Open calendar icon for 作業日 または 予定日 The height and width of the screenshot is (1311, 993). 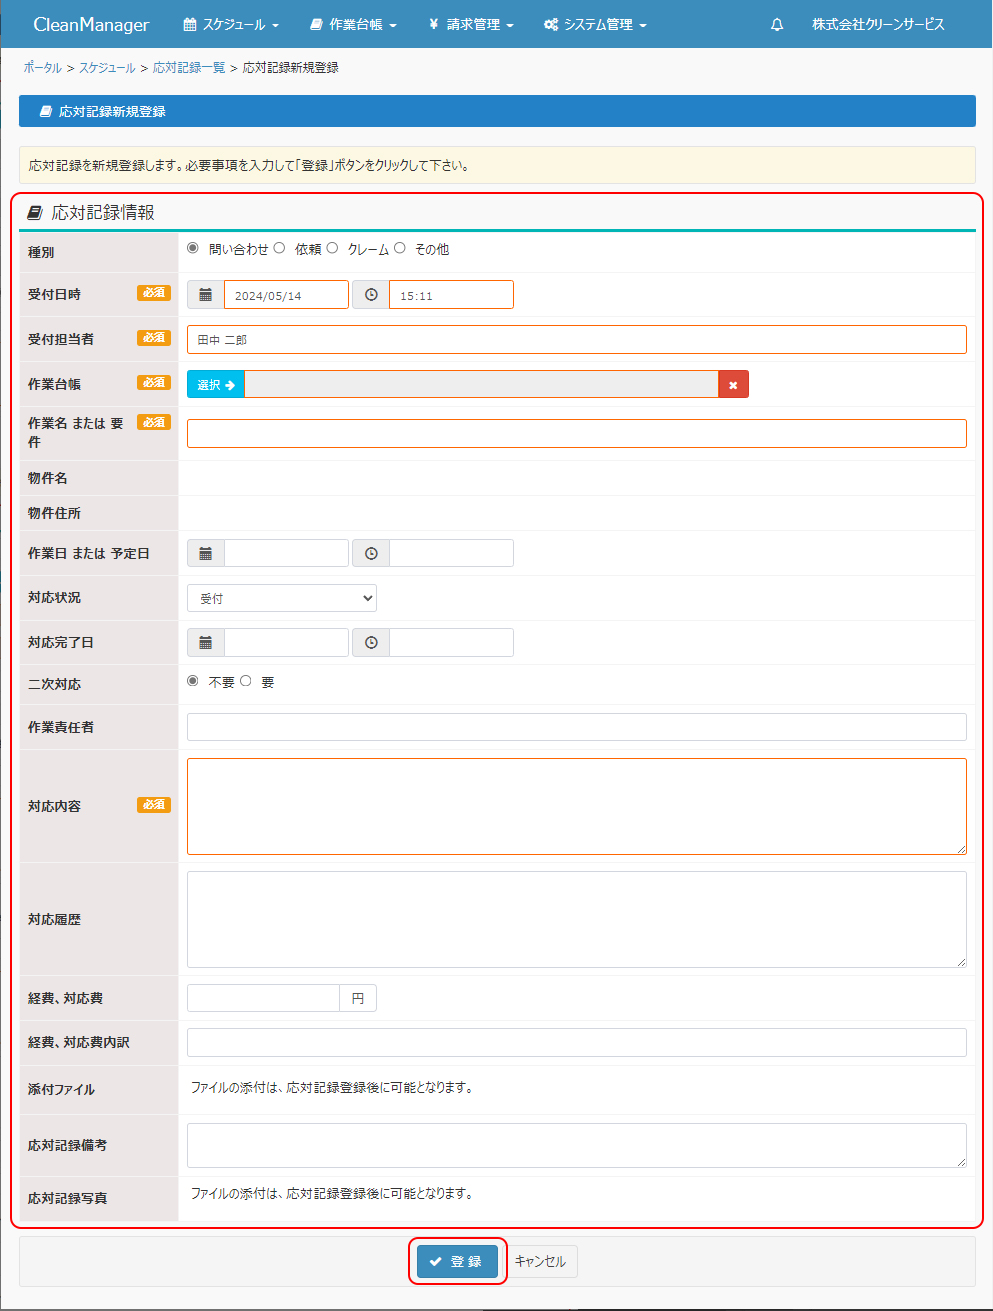coord(205,553)
